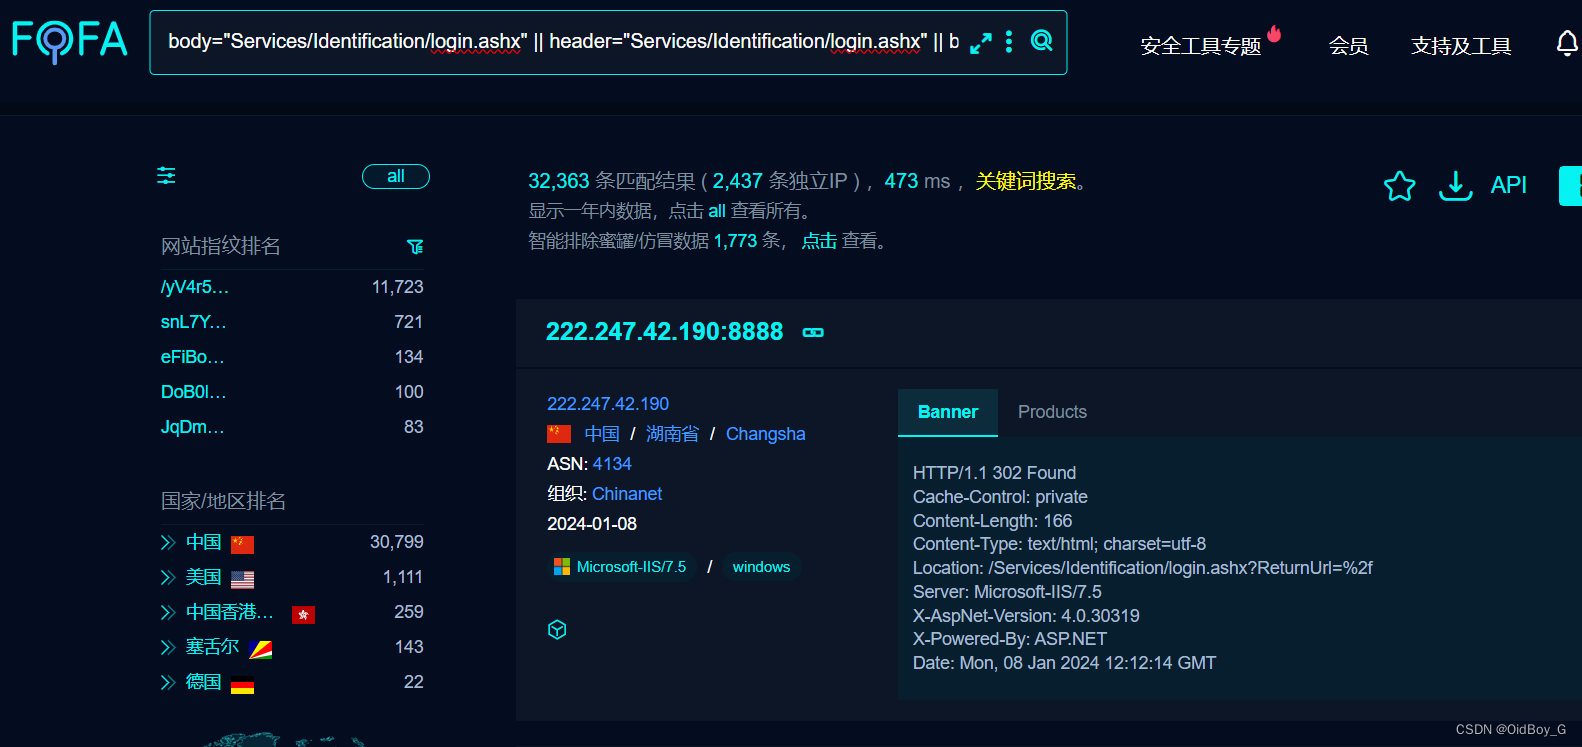Expand the 中国香港 row chevron
Viewport: 1582px width, 747px height.
coord(168,613)
